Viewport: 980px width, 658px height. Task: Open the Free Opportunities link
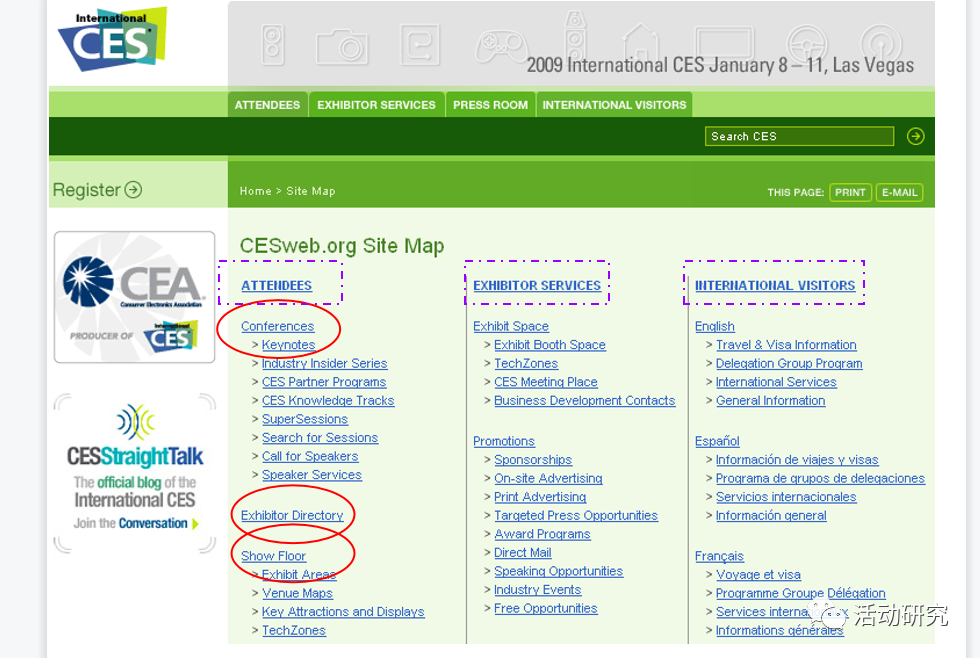point(546,609)
